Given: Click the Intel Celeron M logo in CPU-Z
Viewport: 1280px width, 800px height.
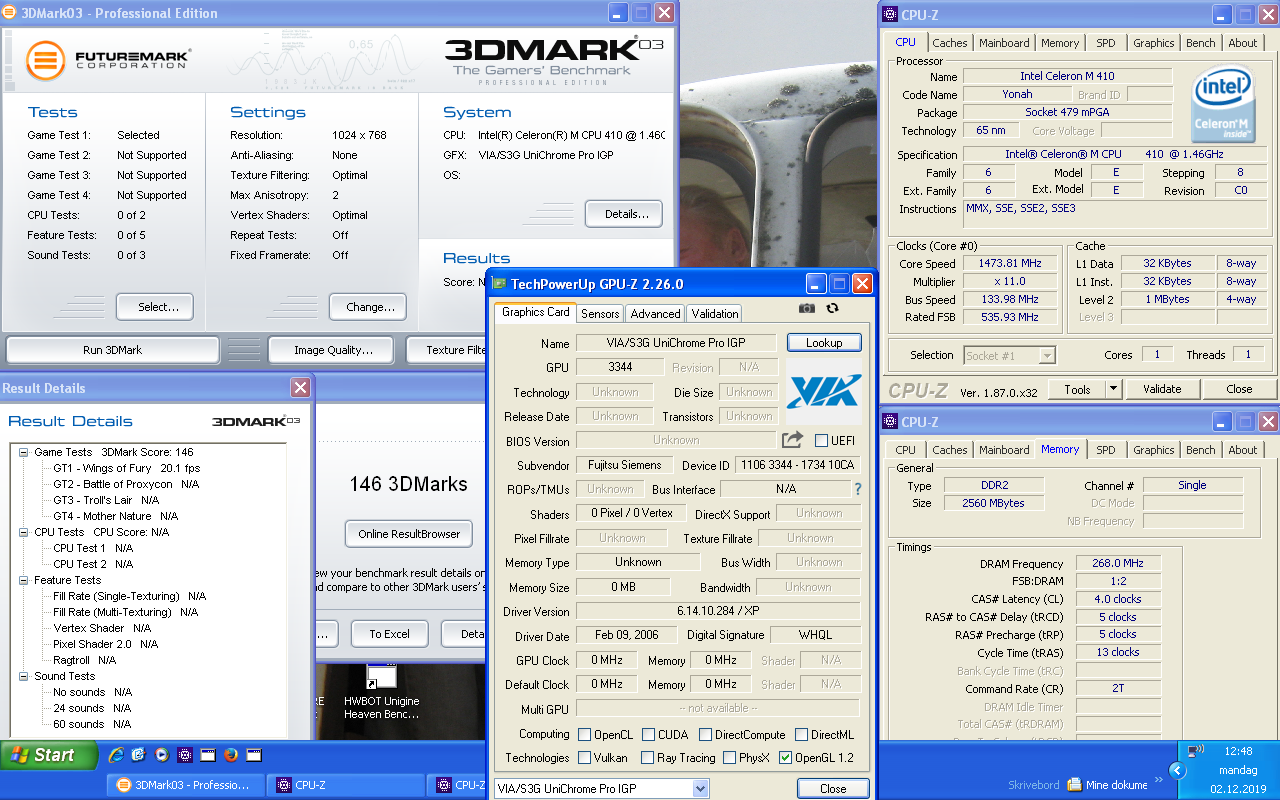Looking at the screenshot, I should 1225,104.
